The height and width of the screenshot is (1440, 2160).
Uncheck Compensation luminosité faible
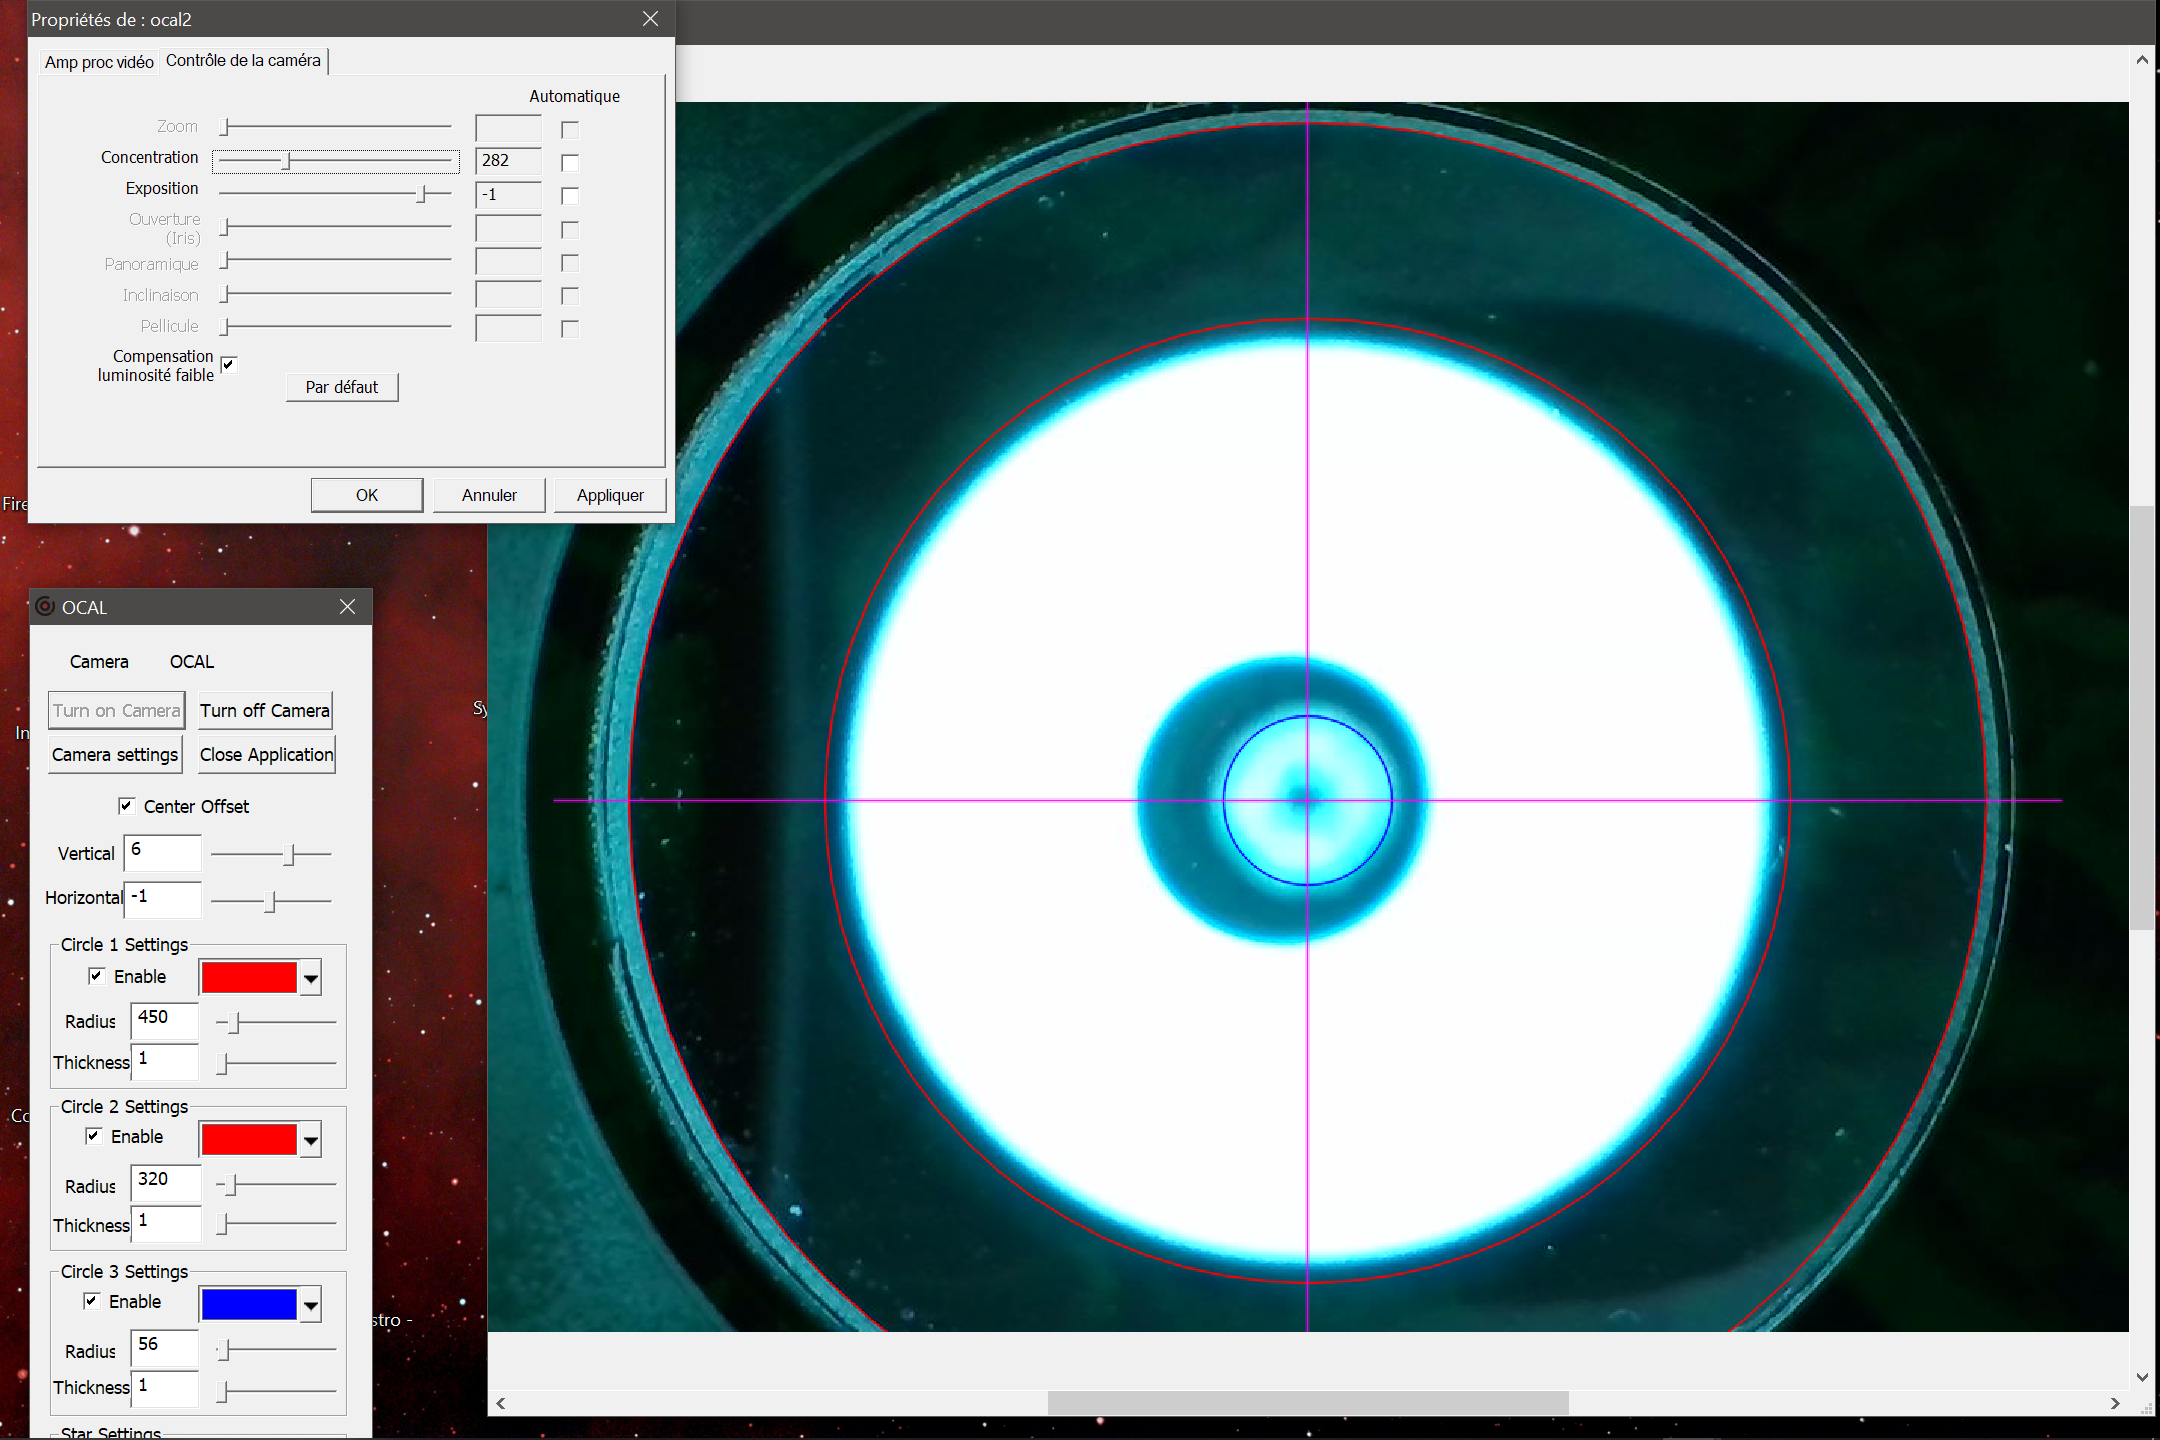pos(229,365)
